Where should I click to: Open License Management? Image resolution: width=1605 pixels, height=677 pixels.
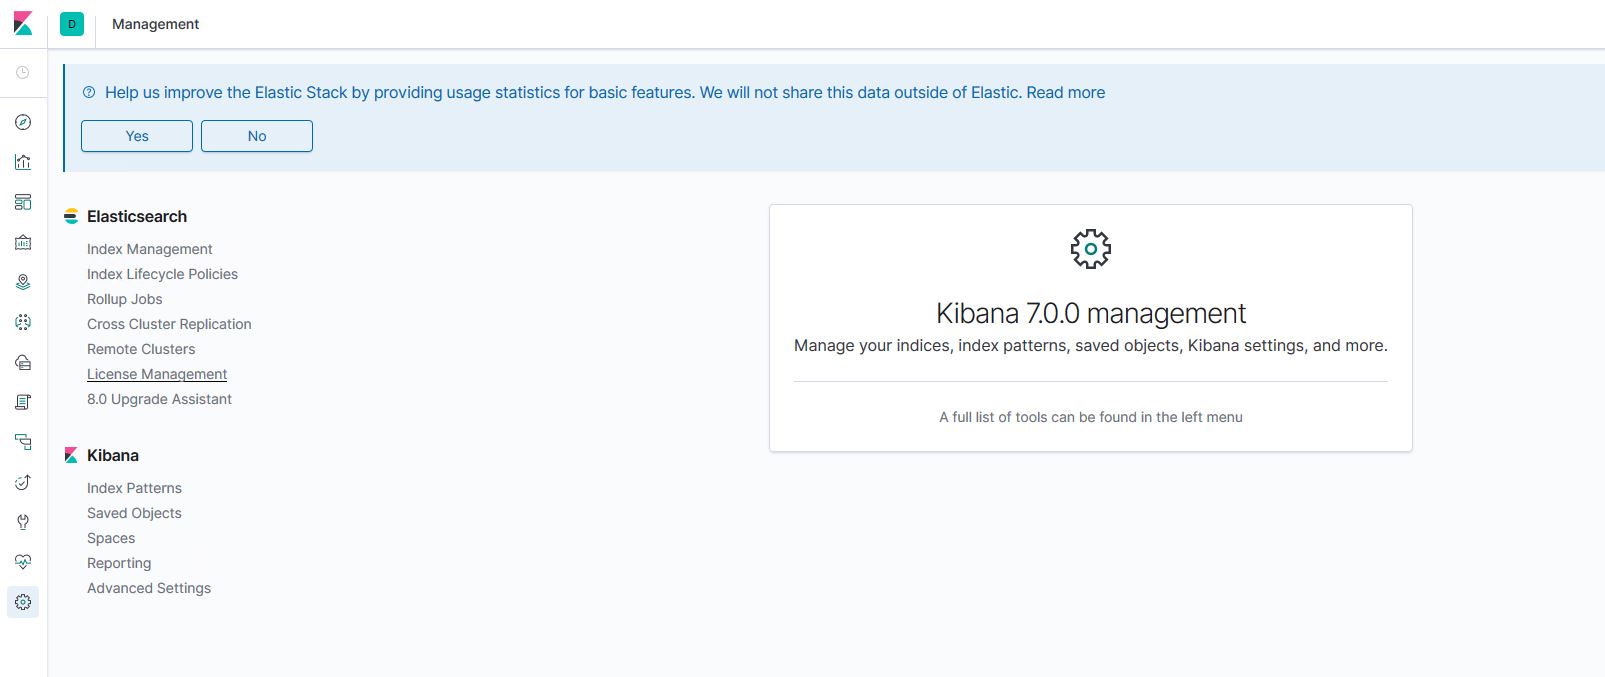pos(157,374)
